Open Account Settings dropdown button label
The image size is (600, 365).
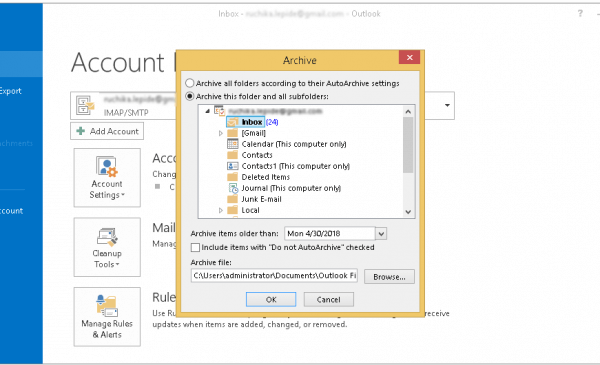point(107,189)
